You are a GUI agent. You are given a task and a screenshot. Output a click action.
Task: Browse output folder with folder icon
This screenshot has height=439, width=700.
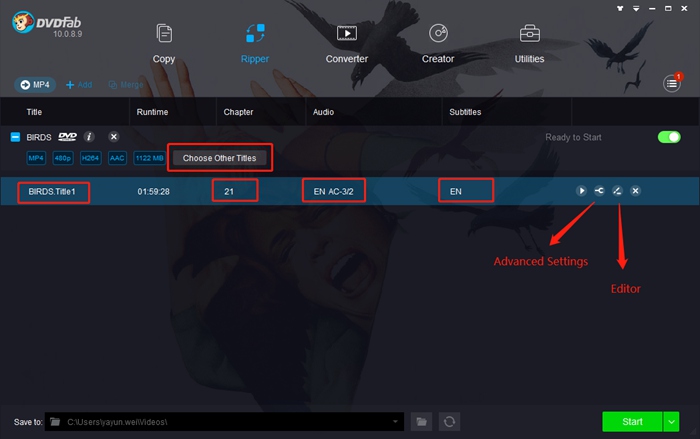(x=423, y=422)
